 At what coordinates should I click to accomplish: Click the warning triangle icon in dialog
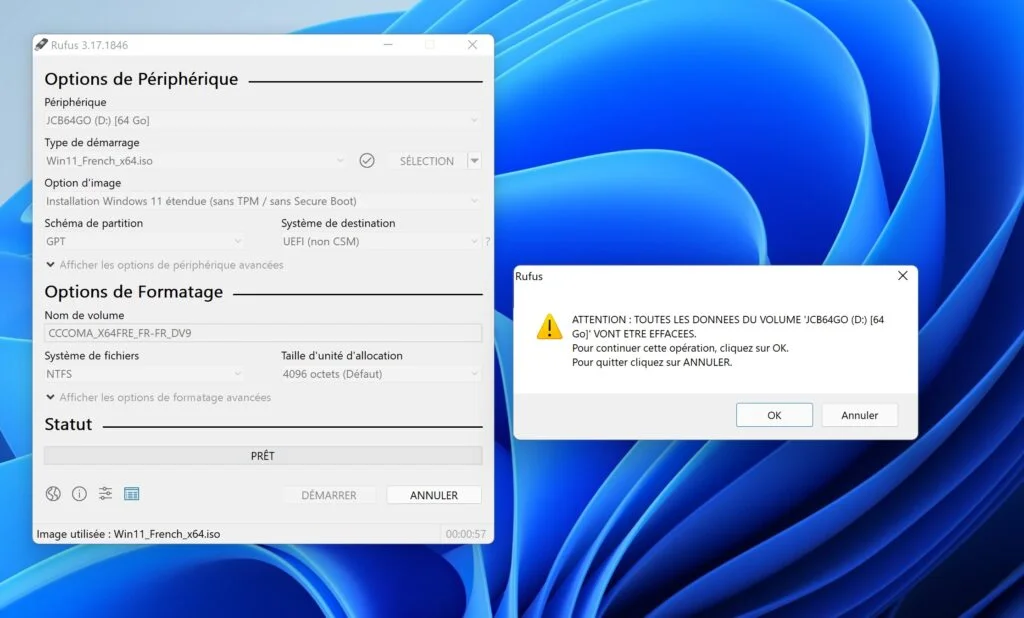coord(549,327)
